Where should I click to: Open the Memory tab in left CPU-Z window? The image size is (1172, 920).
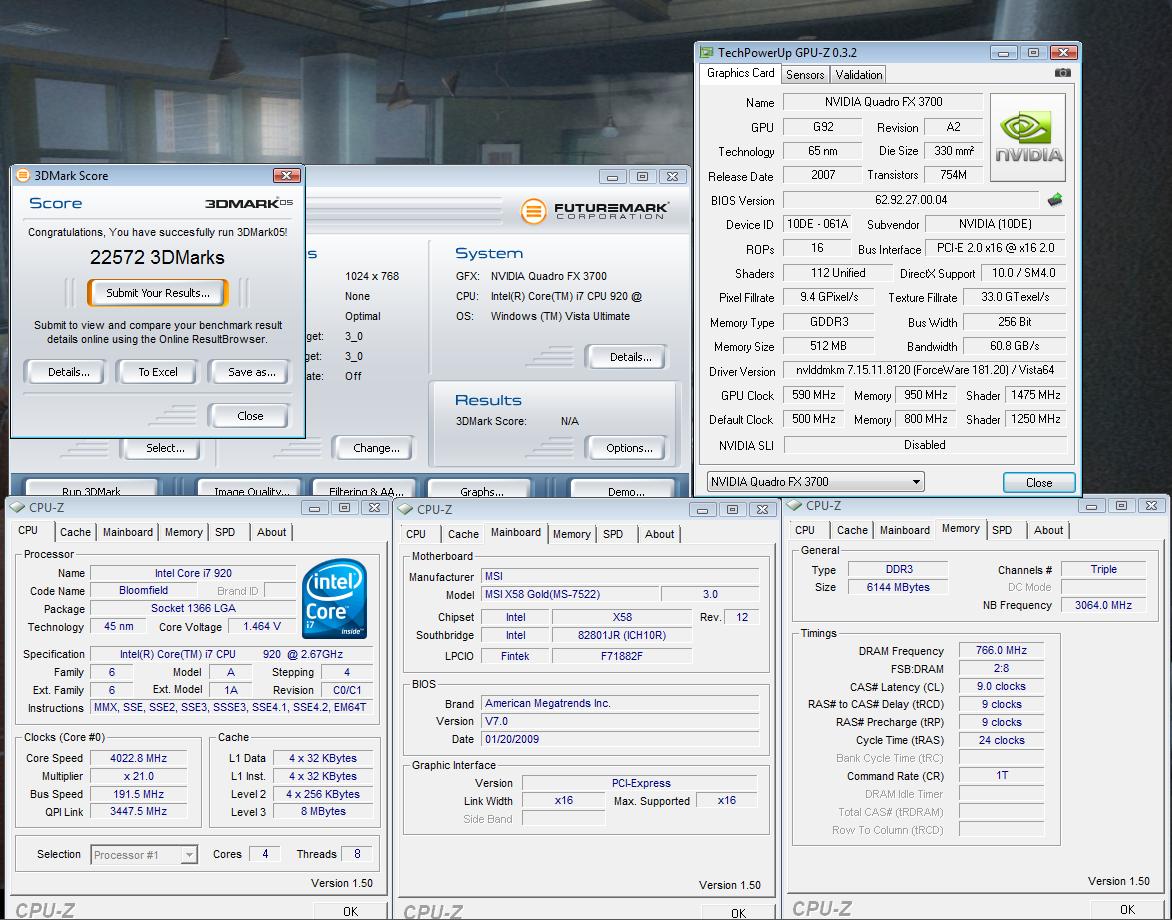184,532
